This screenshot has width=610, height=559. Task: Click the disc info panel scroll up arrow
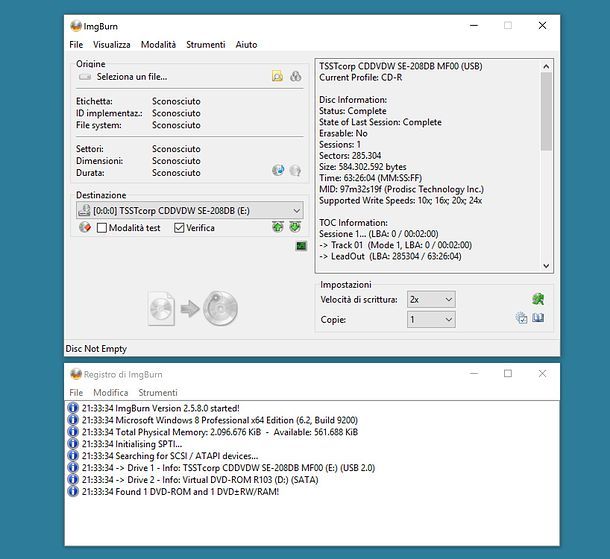tap(546, 67)
